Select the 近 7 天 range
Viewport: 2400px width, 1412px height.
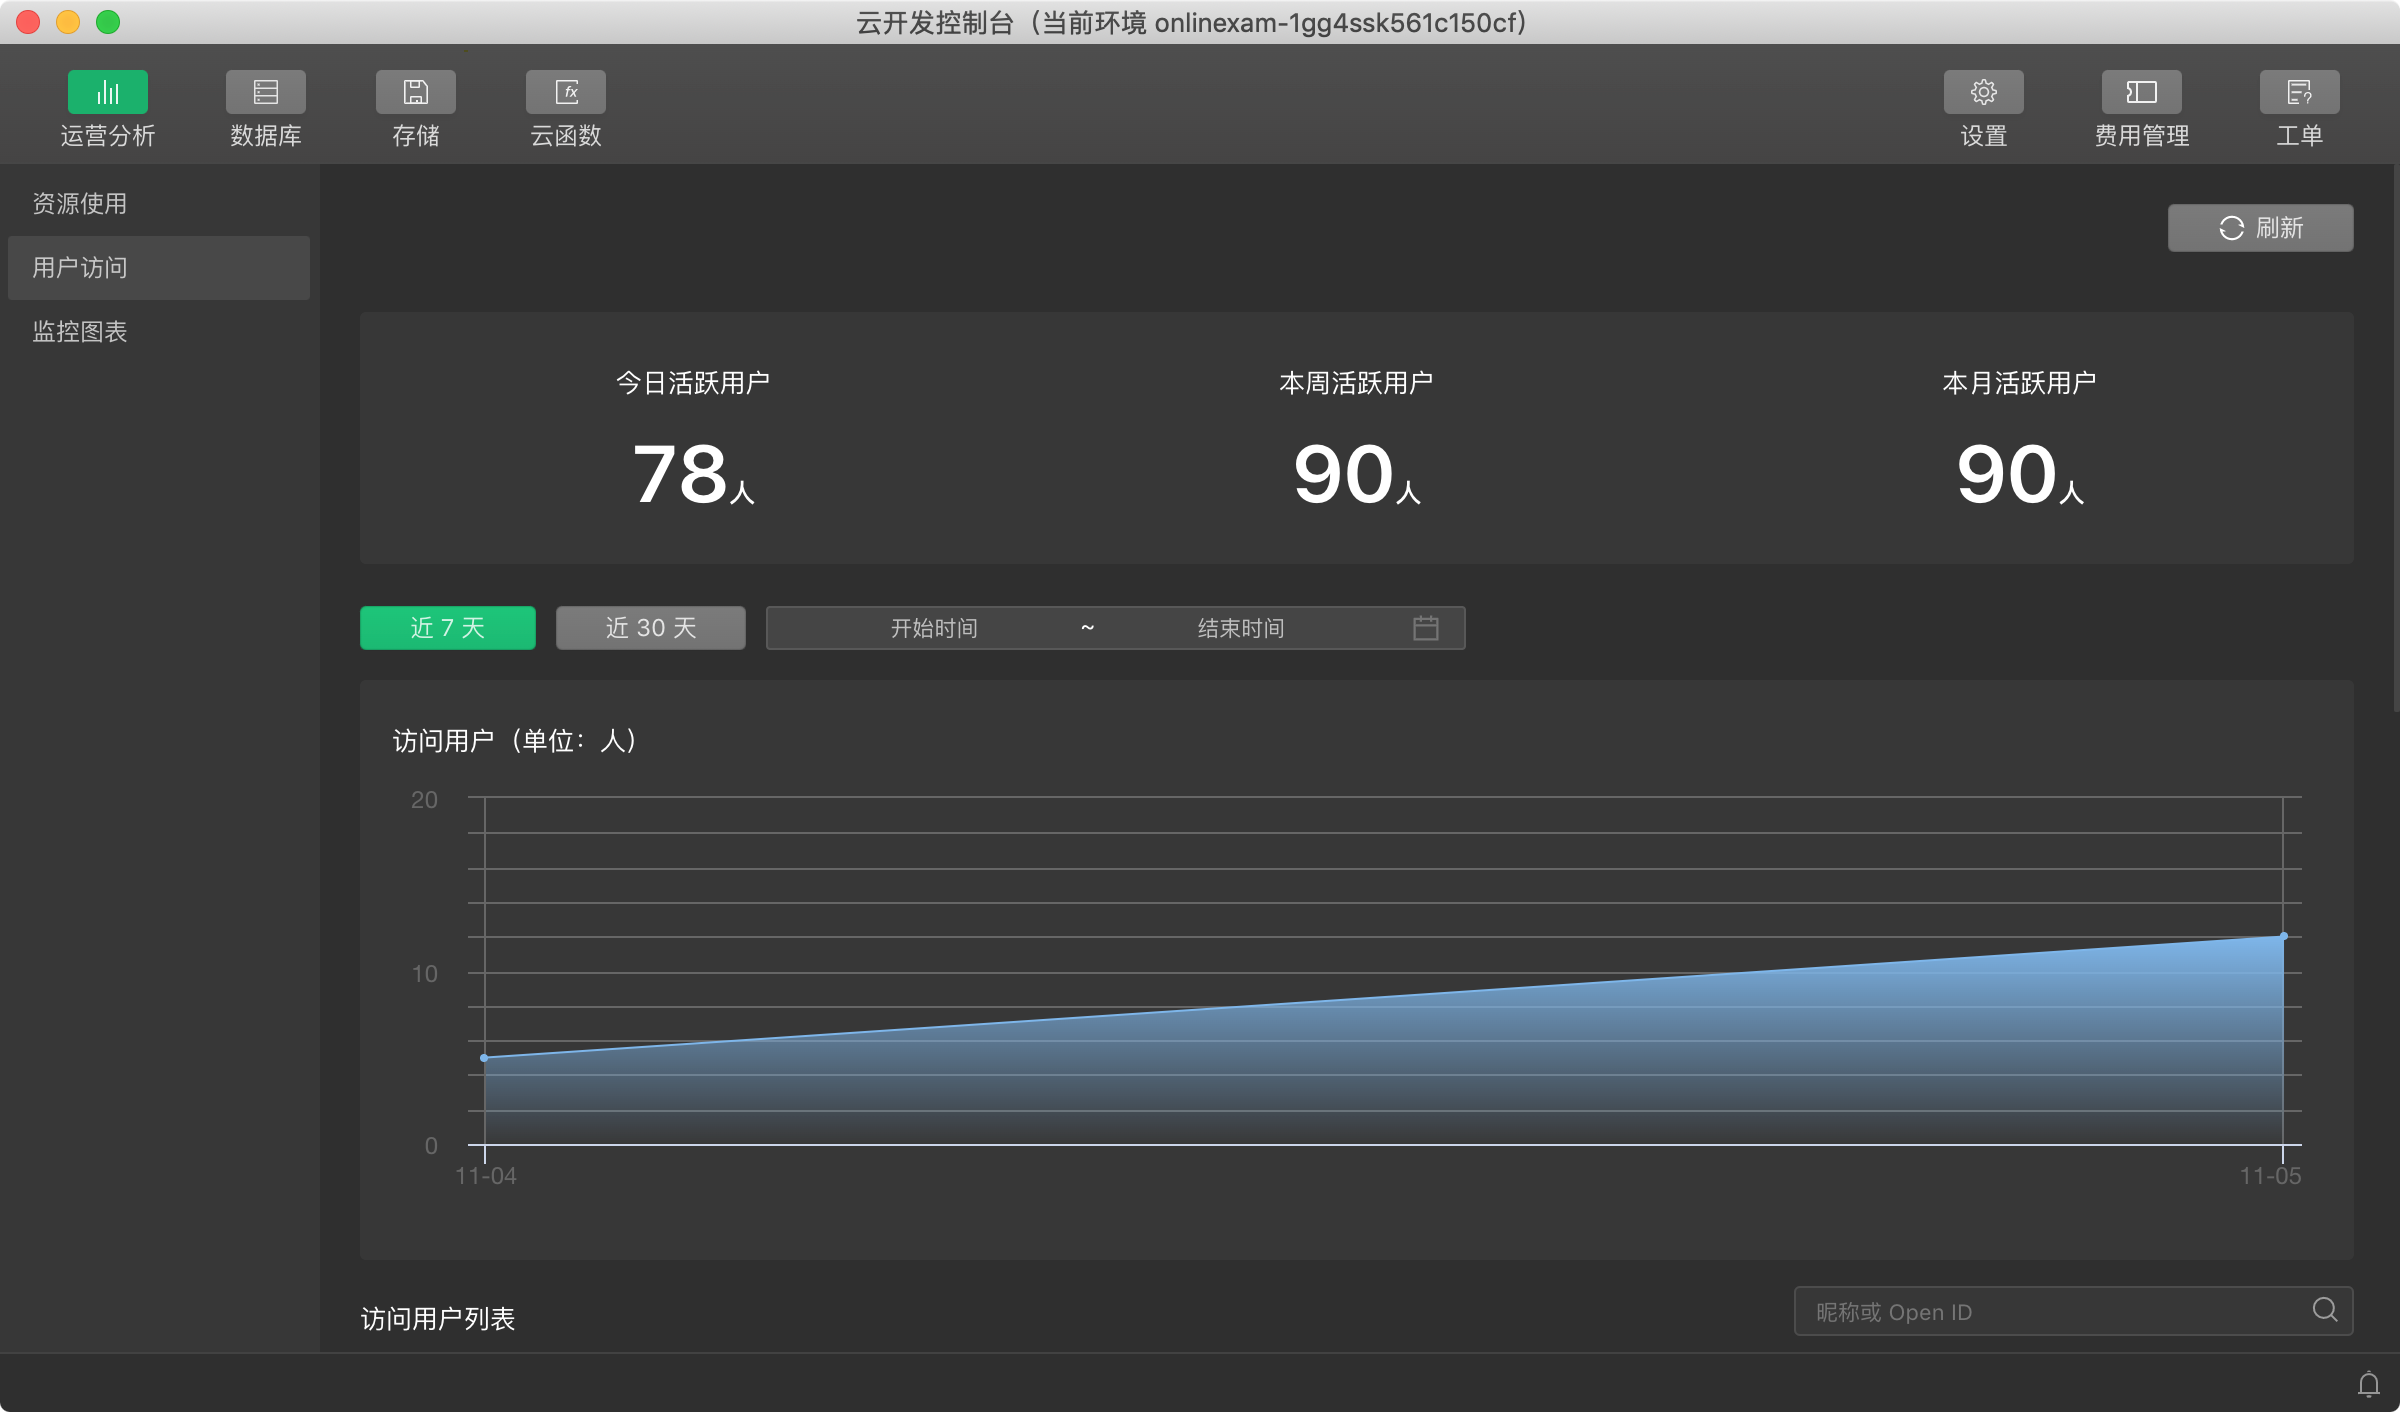pyautogui.click(x=447, y=628)
